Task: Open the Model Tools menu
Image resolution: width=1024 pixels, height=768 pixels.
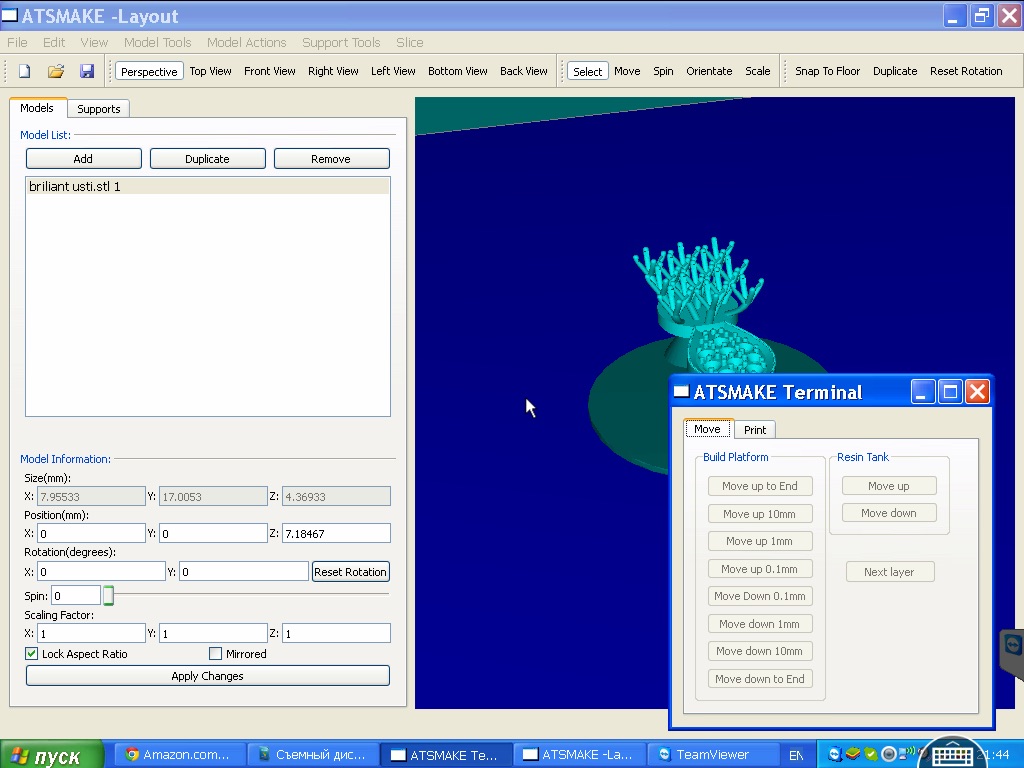Action: [157, 42]
